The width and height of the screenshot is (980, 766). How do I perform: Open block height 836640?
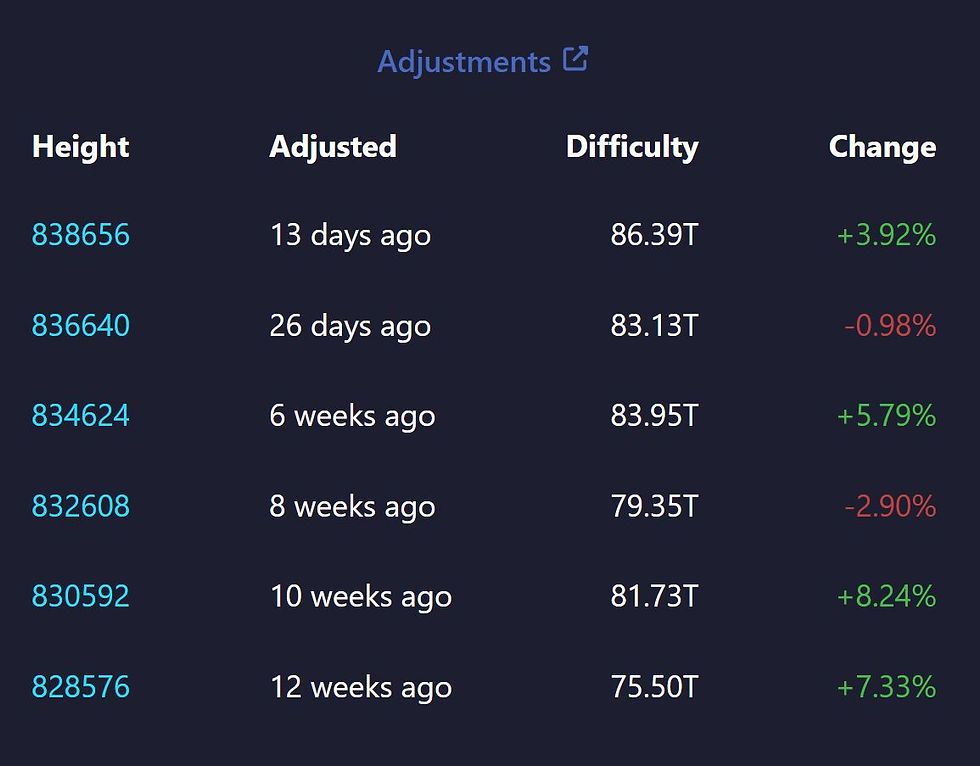[x=81, y=325]
